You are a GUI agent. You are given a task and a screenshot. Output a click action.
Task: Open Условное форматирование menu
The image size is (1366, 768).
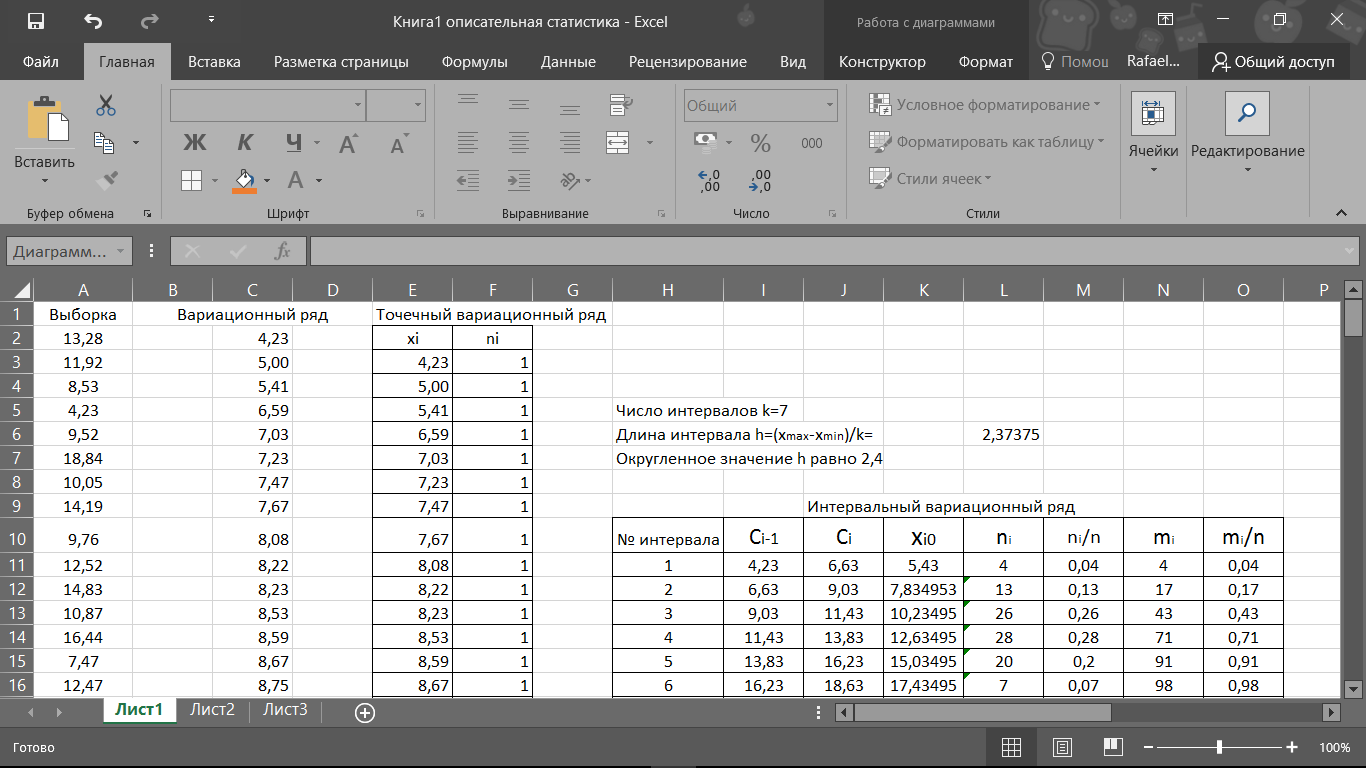click(x=984, y=105)
